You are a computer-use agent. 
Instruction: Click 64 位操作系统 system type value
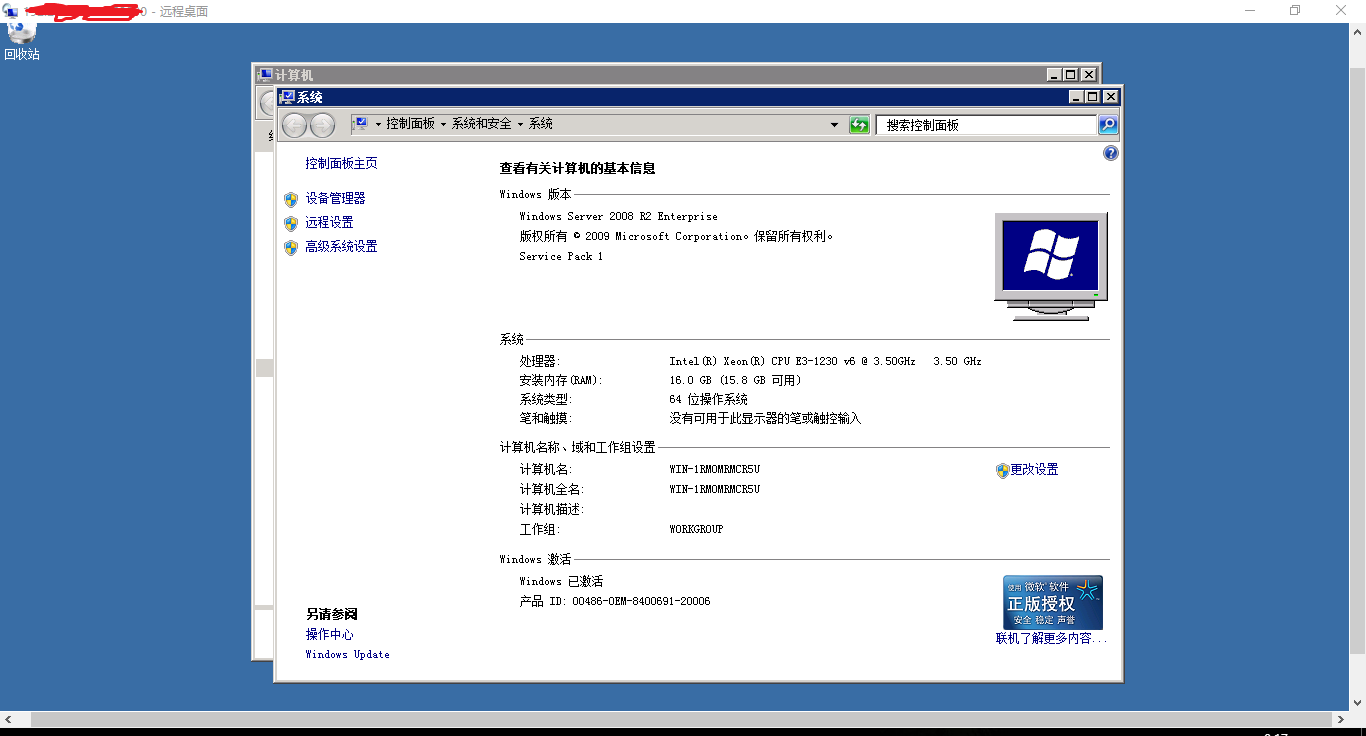tap(708, 400)
